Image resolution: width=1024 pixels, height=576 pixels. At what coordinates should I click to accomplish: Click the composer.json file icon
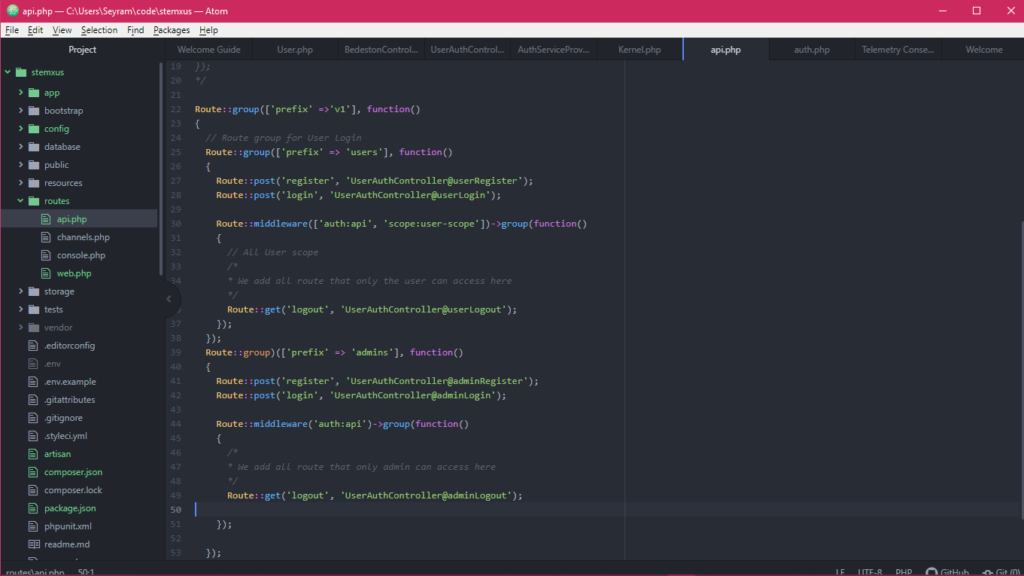point(34,472)
